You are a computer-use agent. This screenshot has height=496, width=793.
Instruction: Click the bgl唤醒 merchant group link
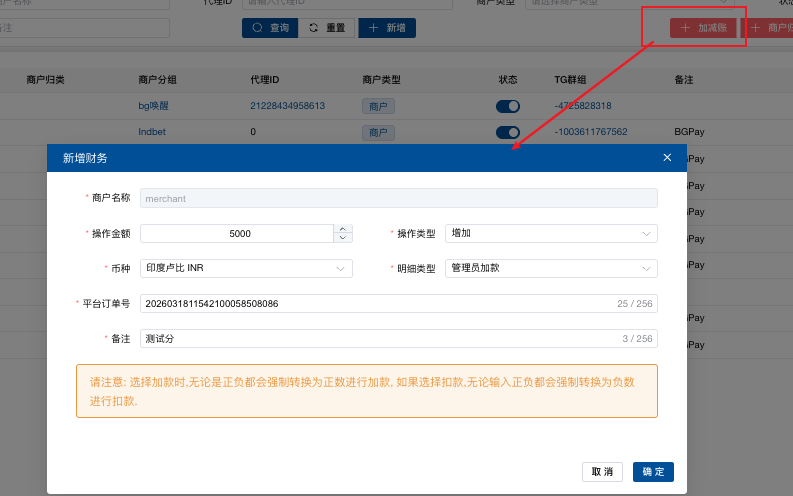(x=157, y=106)
